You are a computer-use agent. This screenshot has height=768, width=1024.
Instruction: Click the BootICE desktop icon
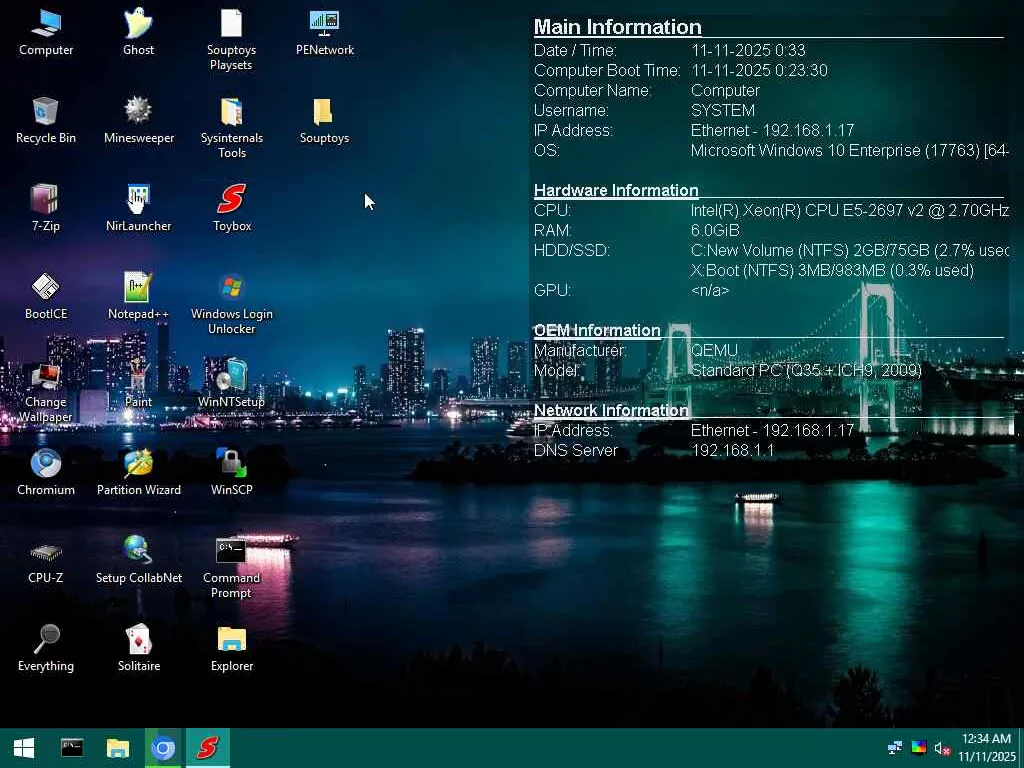pos(45,288)
